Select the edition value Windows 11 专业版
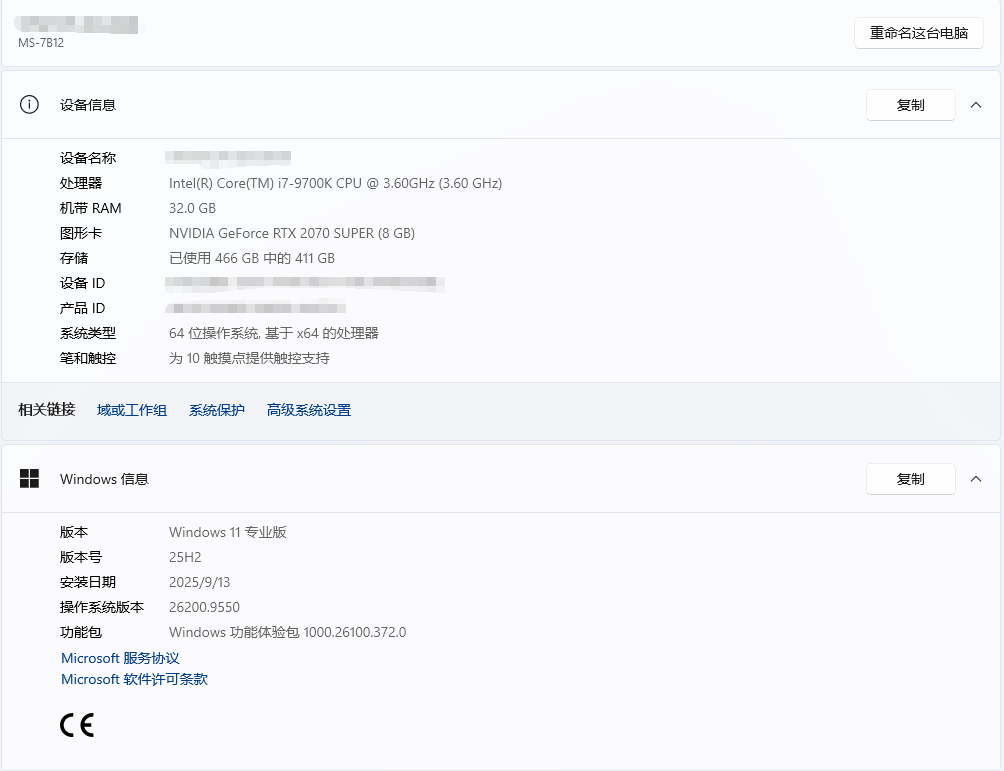 [x=228, y=532]
